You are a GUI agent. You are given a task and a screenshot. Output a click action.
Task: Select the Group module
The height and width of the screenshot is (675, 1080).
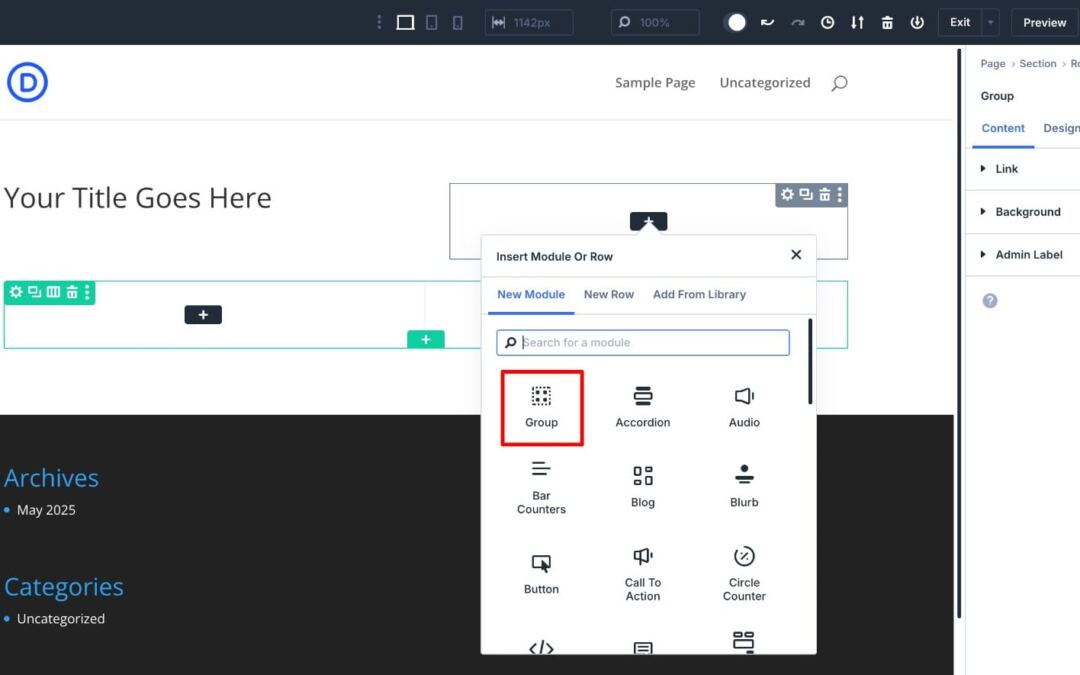coord(541,407)
